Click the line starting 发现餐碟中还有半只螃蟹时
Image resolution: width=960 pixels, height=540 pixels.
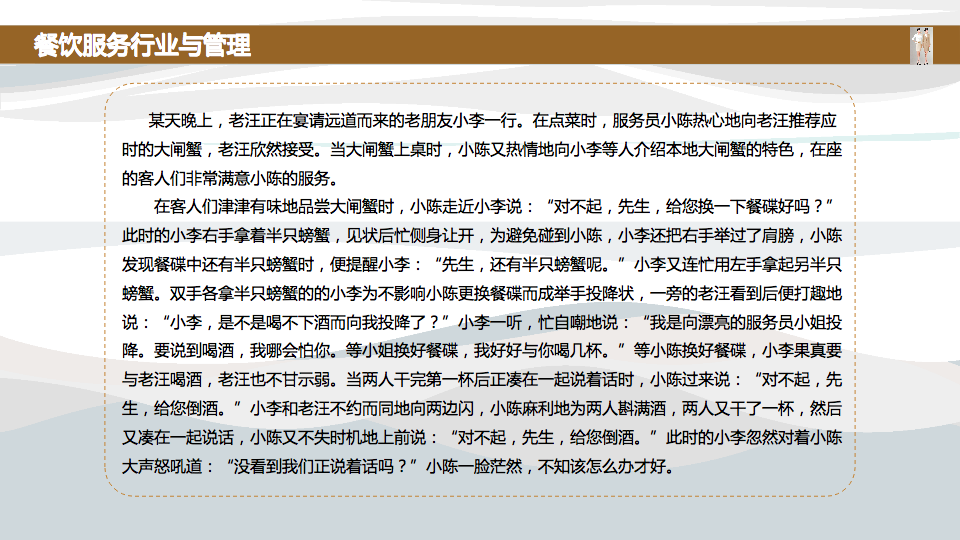(x=482, y=264)
